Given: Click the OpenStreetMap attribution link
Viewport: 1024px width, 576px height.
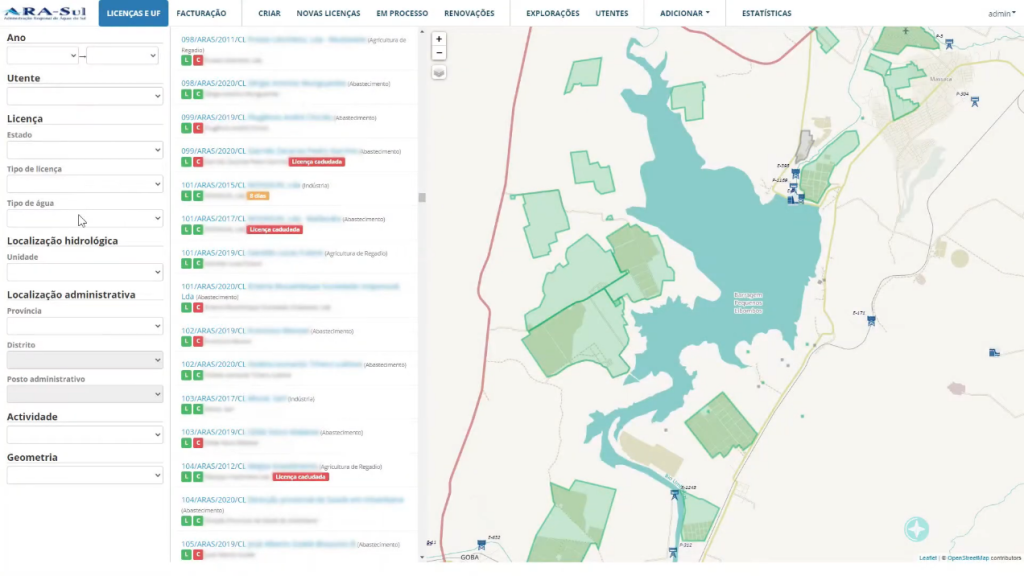Looking at the screenshot, I should (966, 557).
